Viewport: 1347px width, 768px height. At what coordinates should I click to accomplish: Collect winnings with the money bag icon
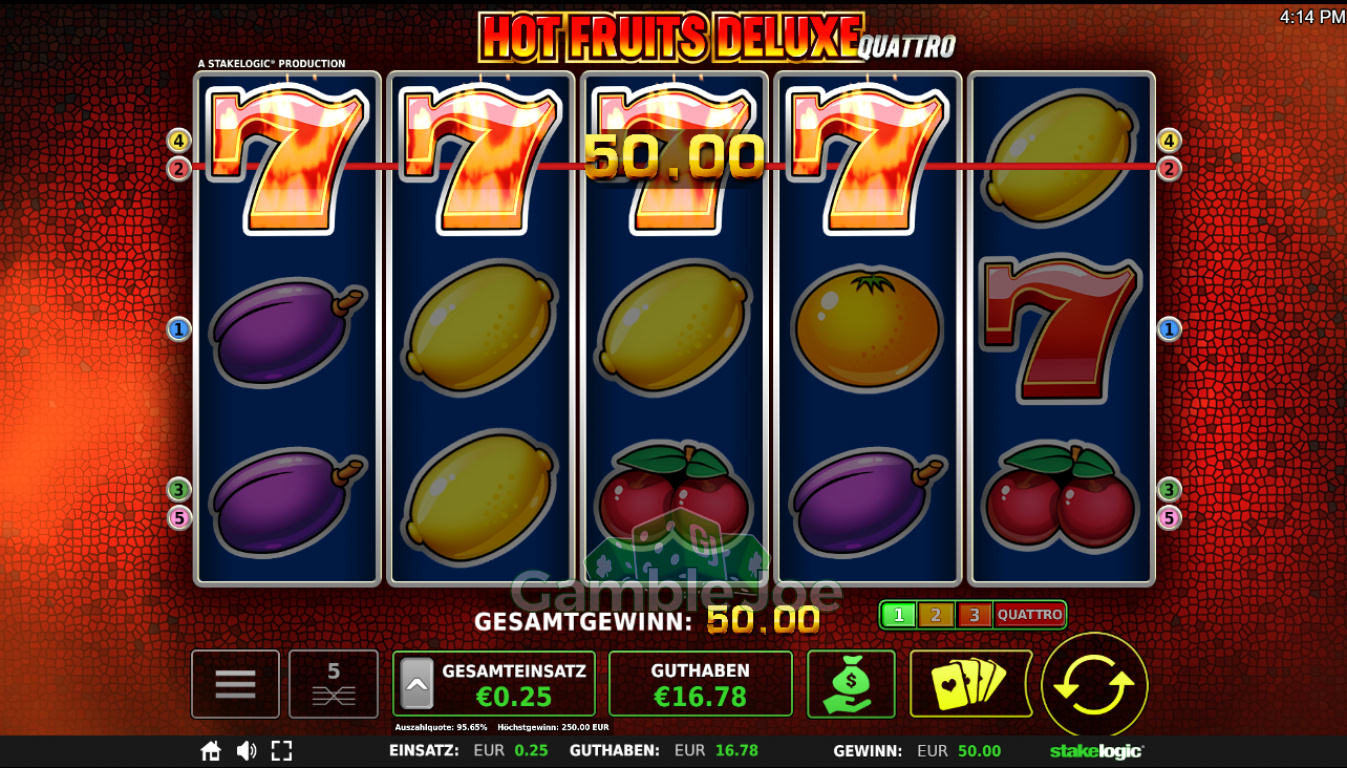pos(851,684)
